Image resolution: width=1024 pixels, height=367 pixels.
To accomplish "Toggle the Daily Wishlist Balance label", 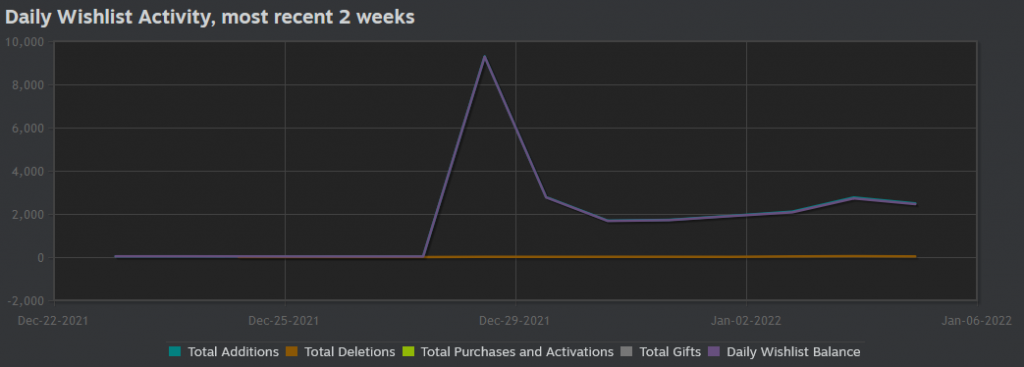I will click(793, 352).
